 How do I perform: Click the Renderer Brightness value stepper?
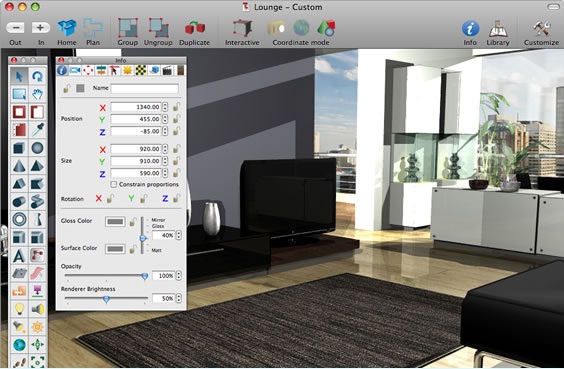click(x=179, y=299)
